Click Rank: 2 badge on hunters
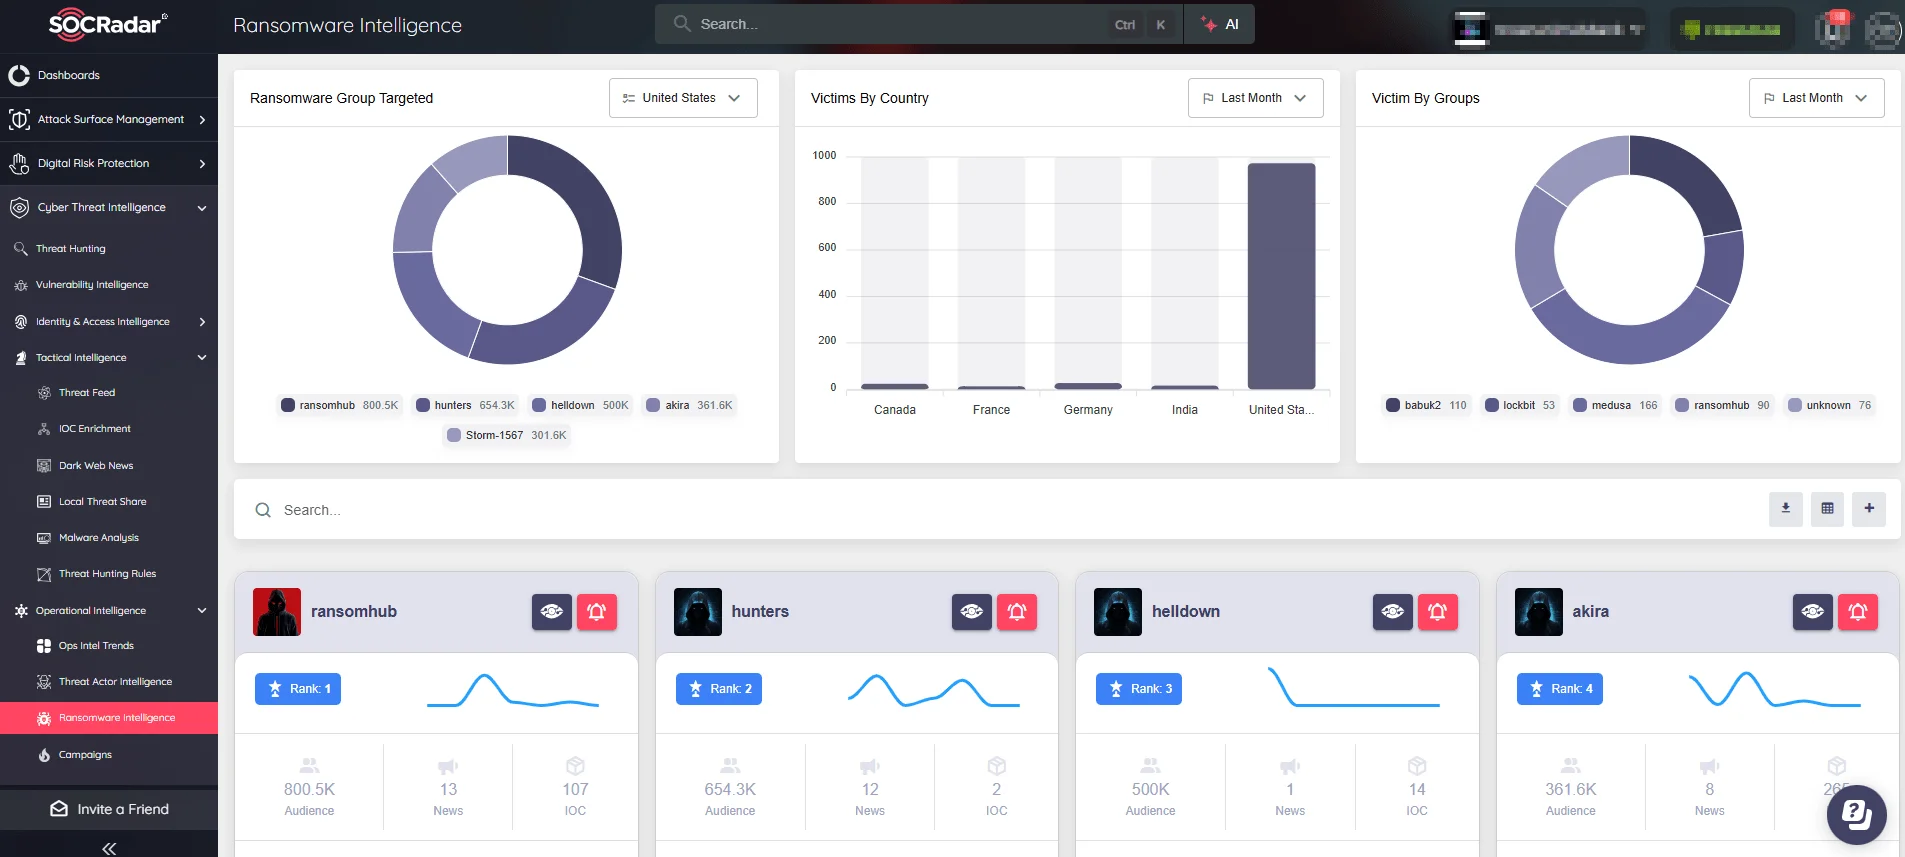The width and height of the screenshot is (1905, 857). click(719, 689)
